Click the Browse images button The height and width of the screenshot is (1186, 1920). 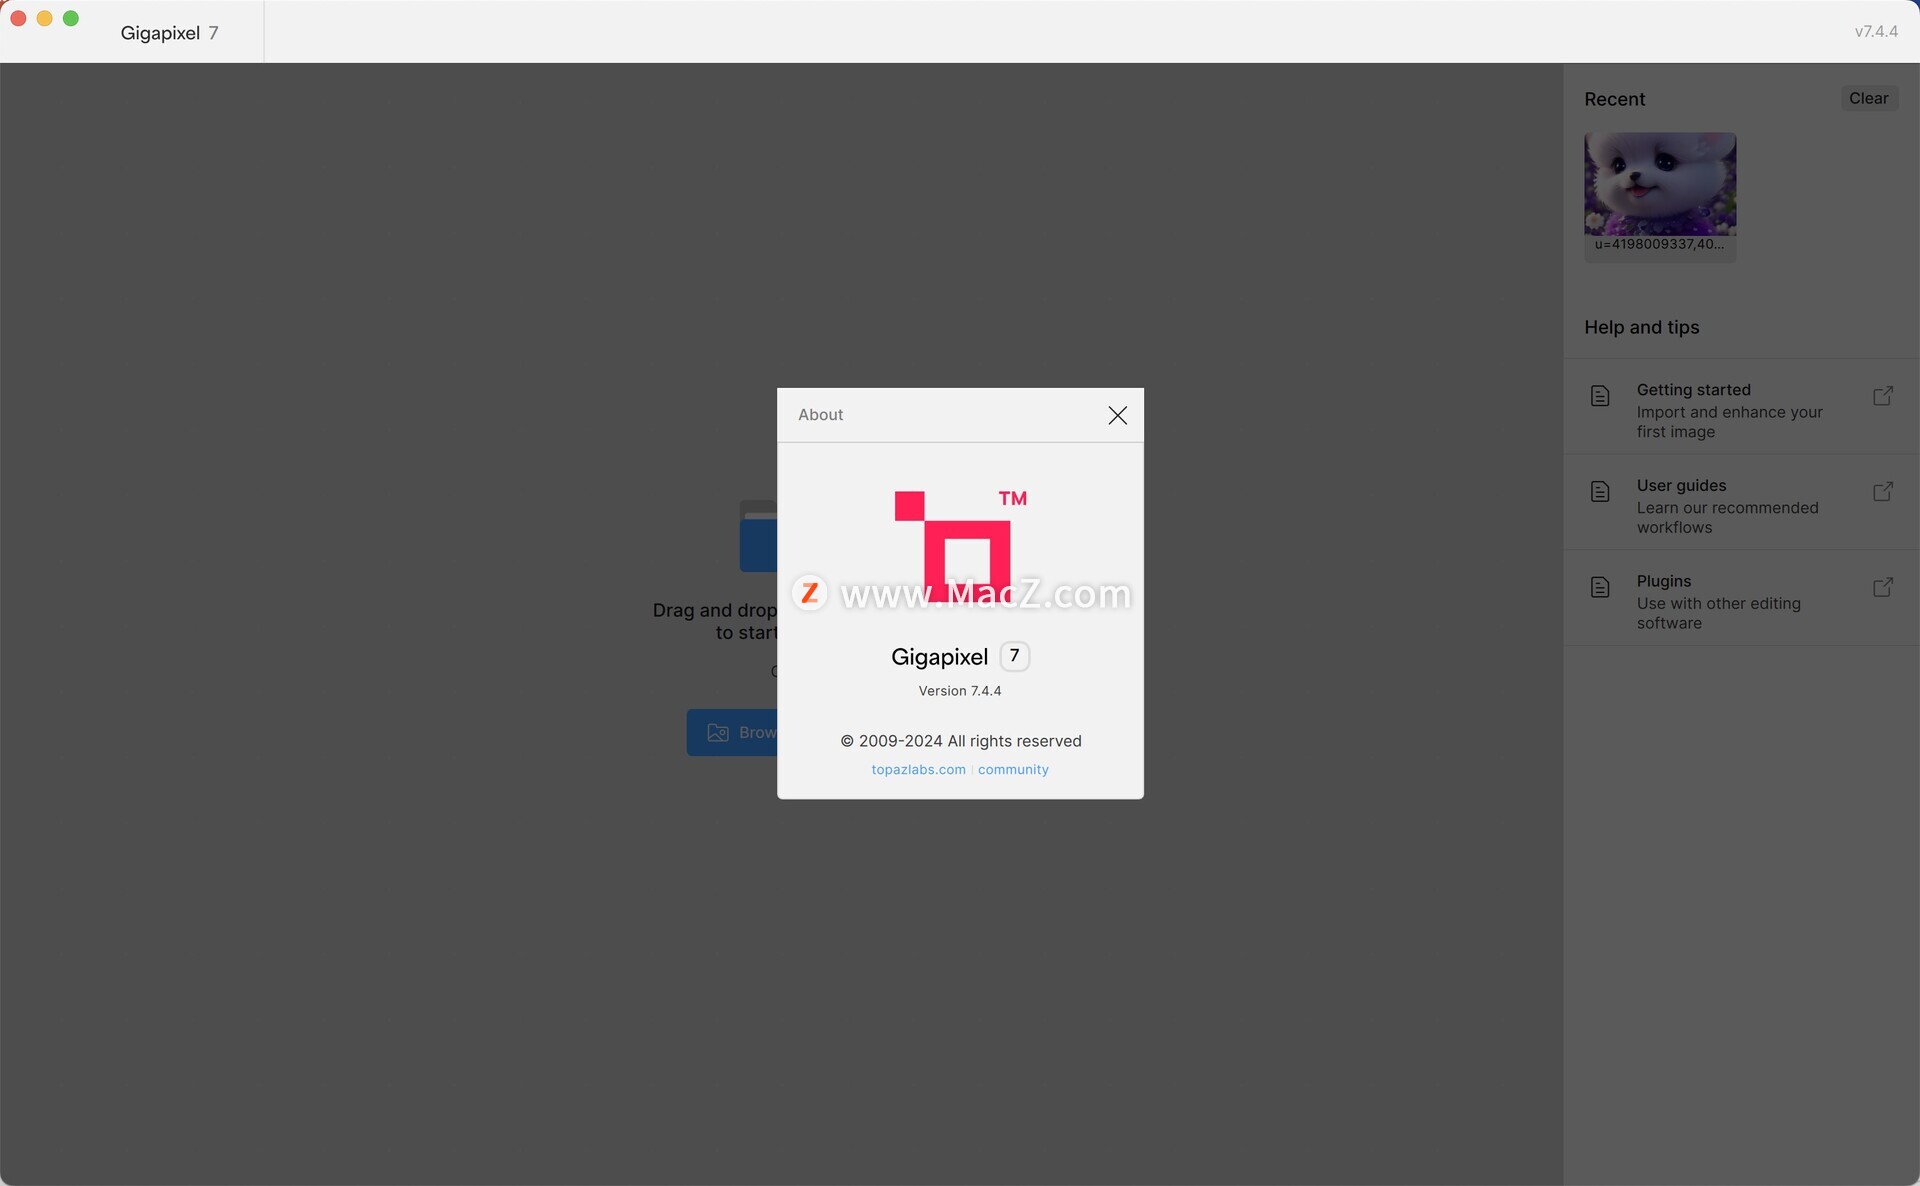pyautogui.click(x=732, y=732)
